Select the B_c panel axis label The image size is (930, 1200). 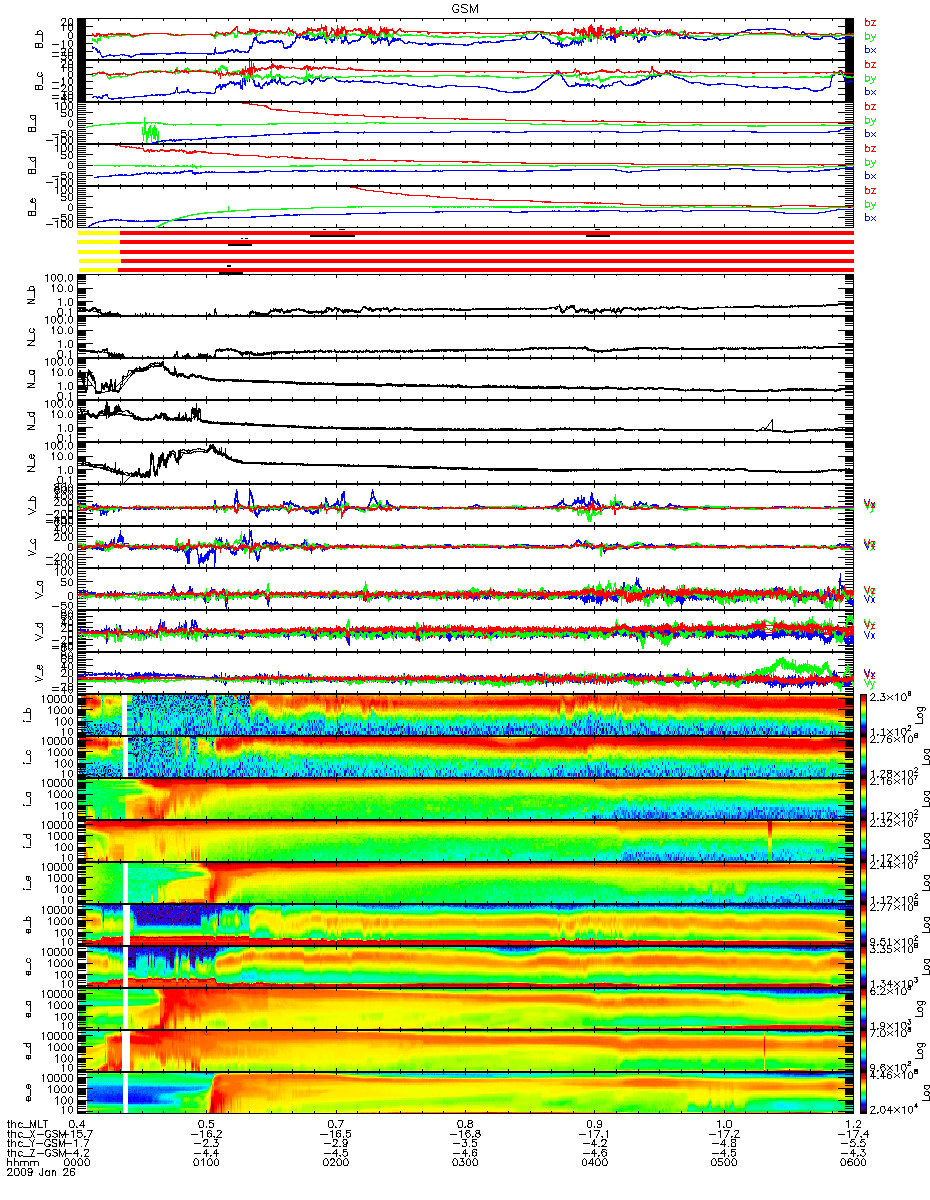[40, 83]
